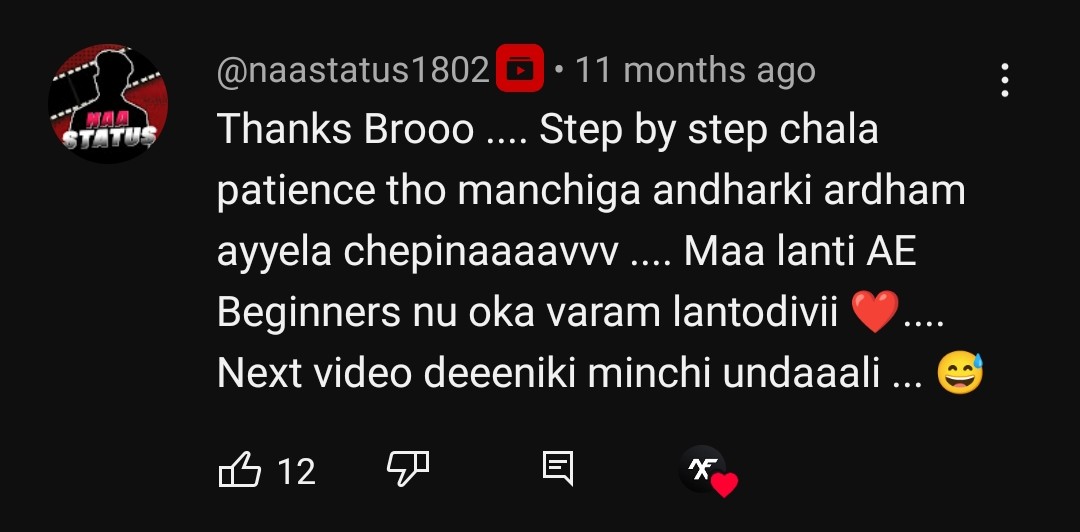Screen dimensions: 1080x532
Task: Like the comment with thumbs-up icon
Action: click(x=240, y=469)
